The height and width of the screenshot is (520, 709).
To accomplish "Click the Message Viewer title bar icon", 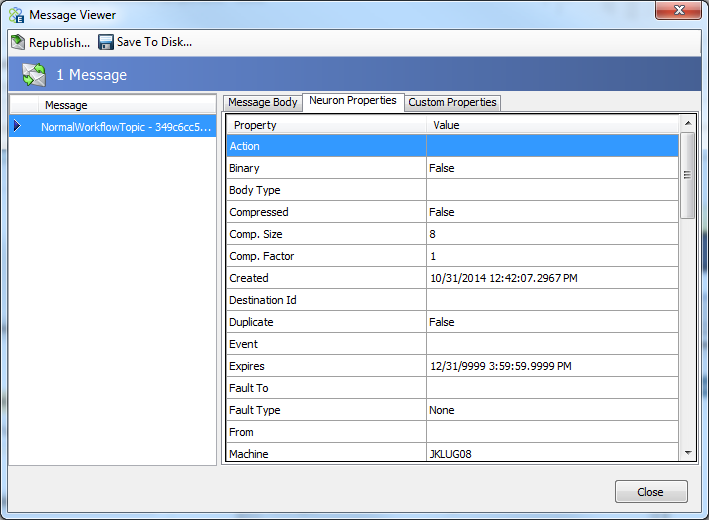I will click(x=16, y=15).
